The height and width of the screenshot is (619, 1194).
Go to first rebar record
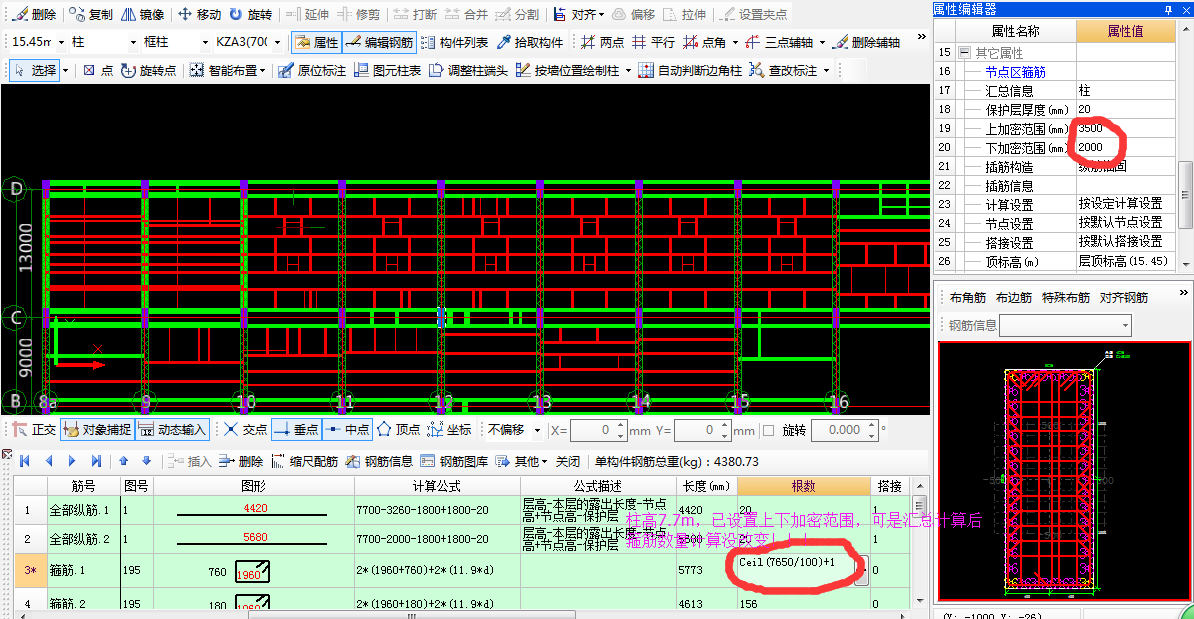pos(24,461)
